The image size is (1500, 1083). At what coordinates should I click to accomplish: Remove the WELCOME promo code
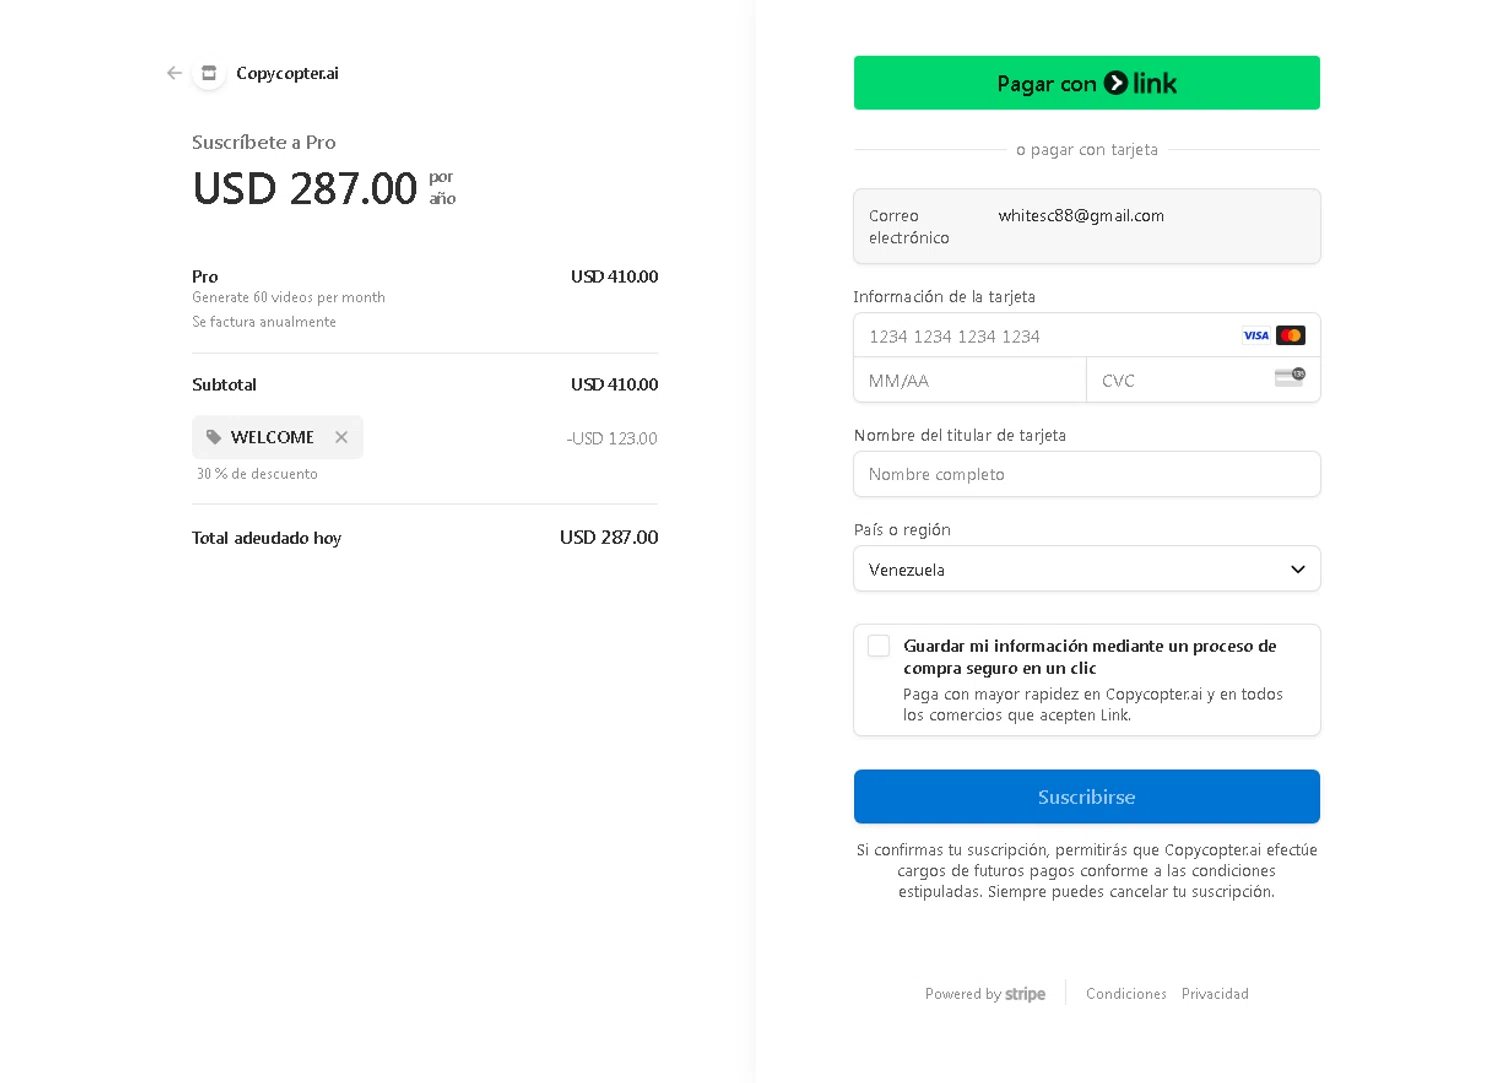point(341,437)
